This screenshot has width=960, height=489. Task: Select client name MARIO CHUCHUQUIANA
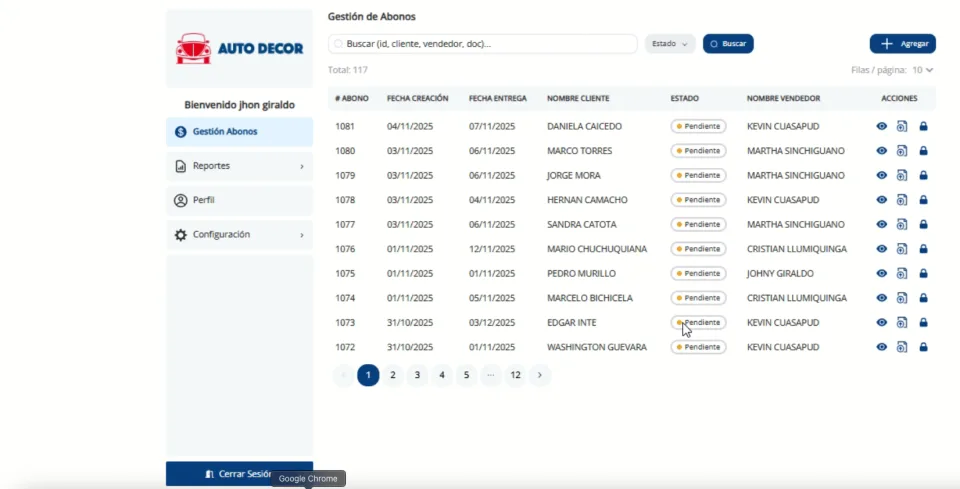[x=597, y=248]
